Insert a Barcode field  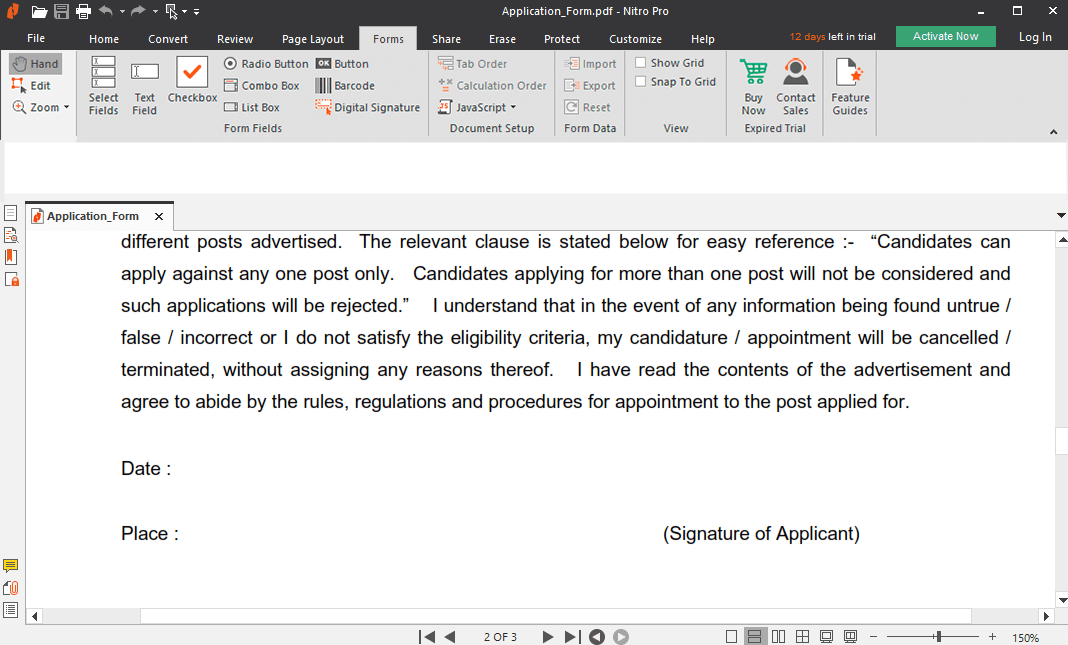tap(345, 86)
